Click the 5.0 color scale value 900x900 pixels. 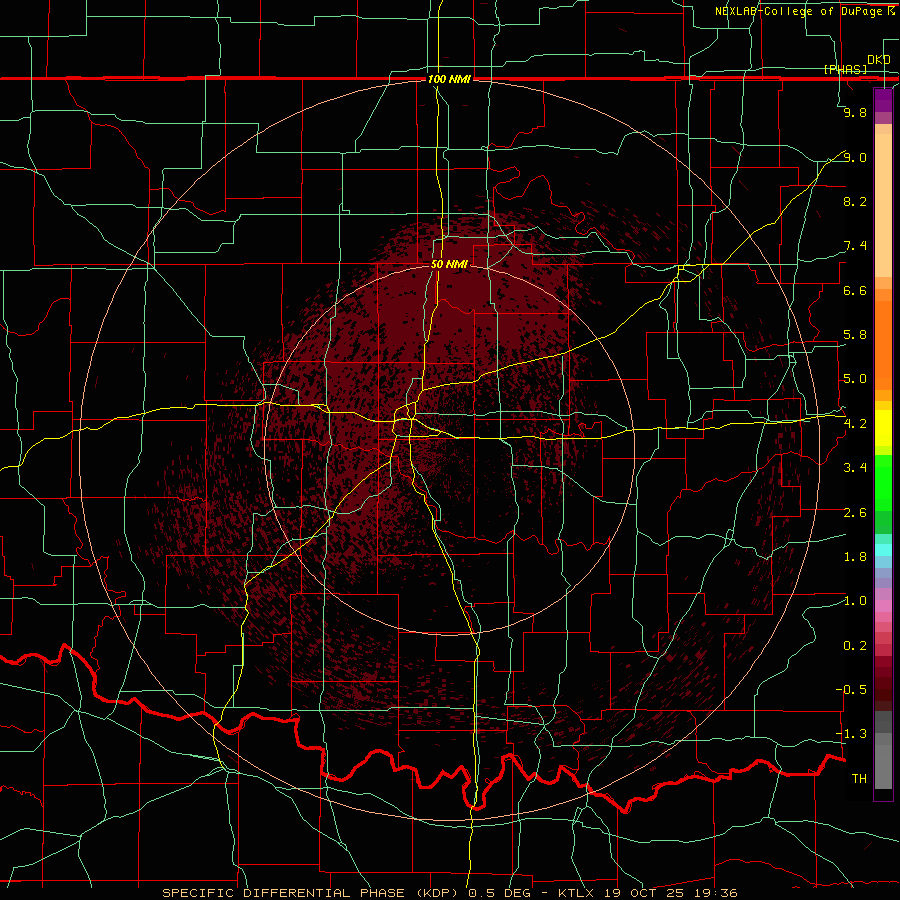click(855, 379)
